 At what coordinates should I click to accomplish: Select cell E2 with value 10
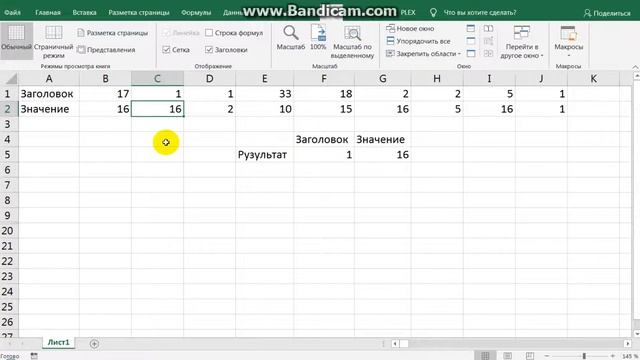pos(264,109)
